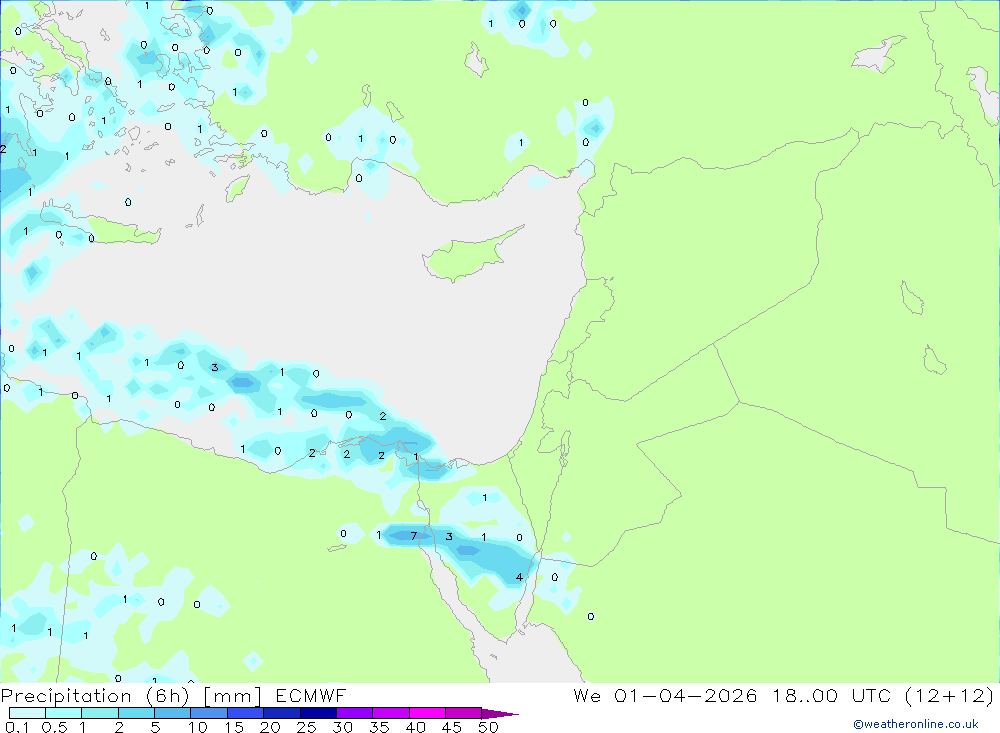Click the 'ECMWF' model label

[x=311, y=695]
